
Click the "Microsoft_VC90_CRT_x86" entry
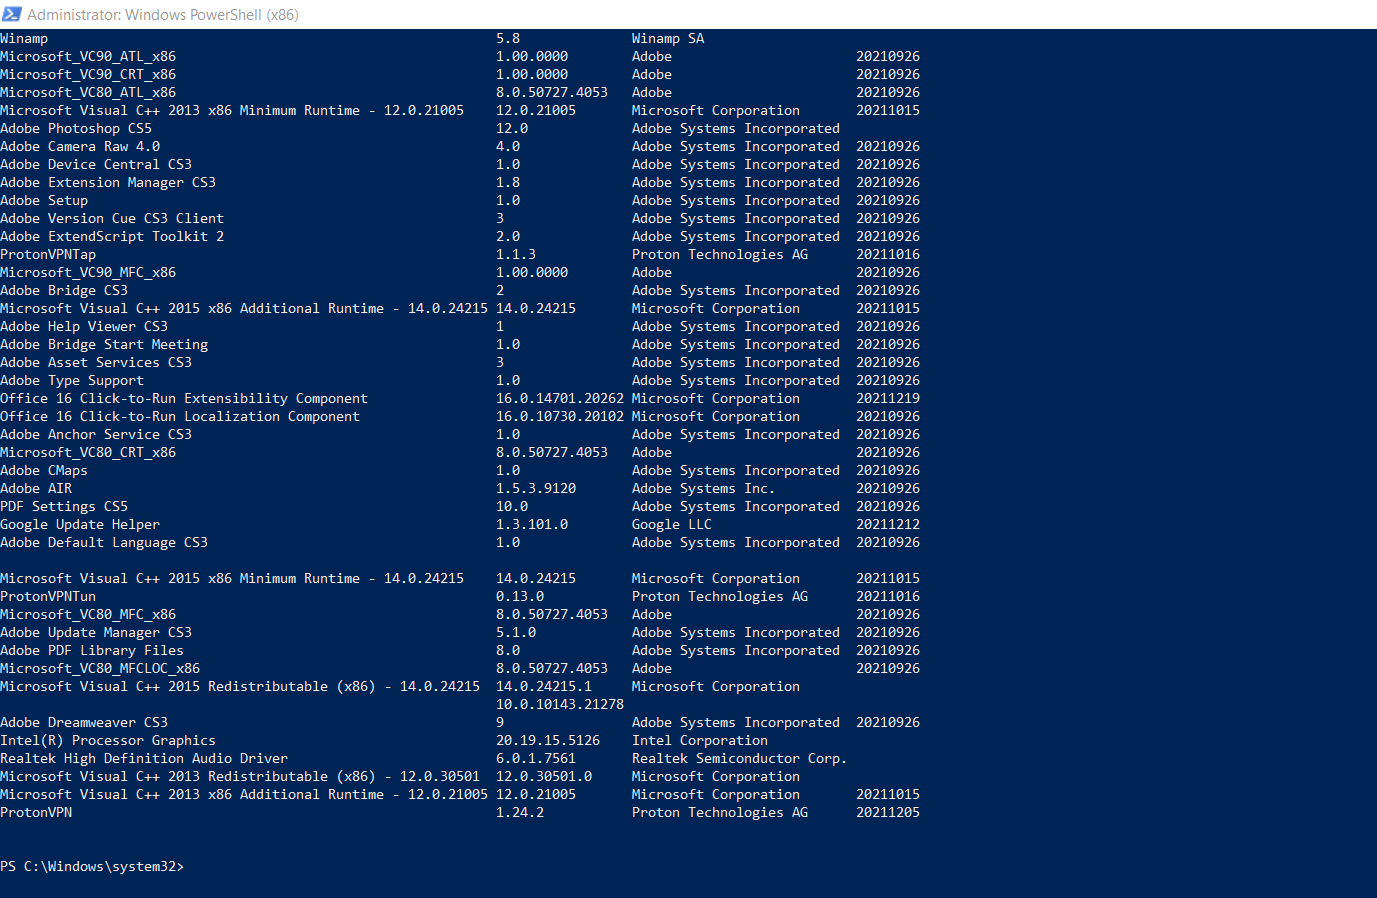point(88,75)
